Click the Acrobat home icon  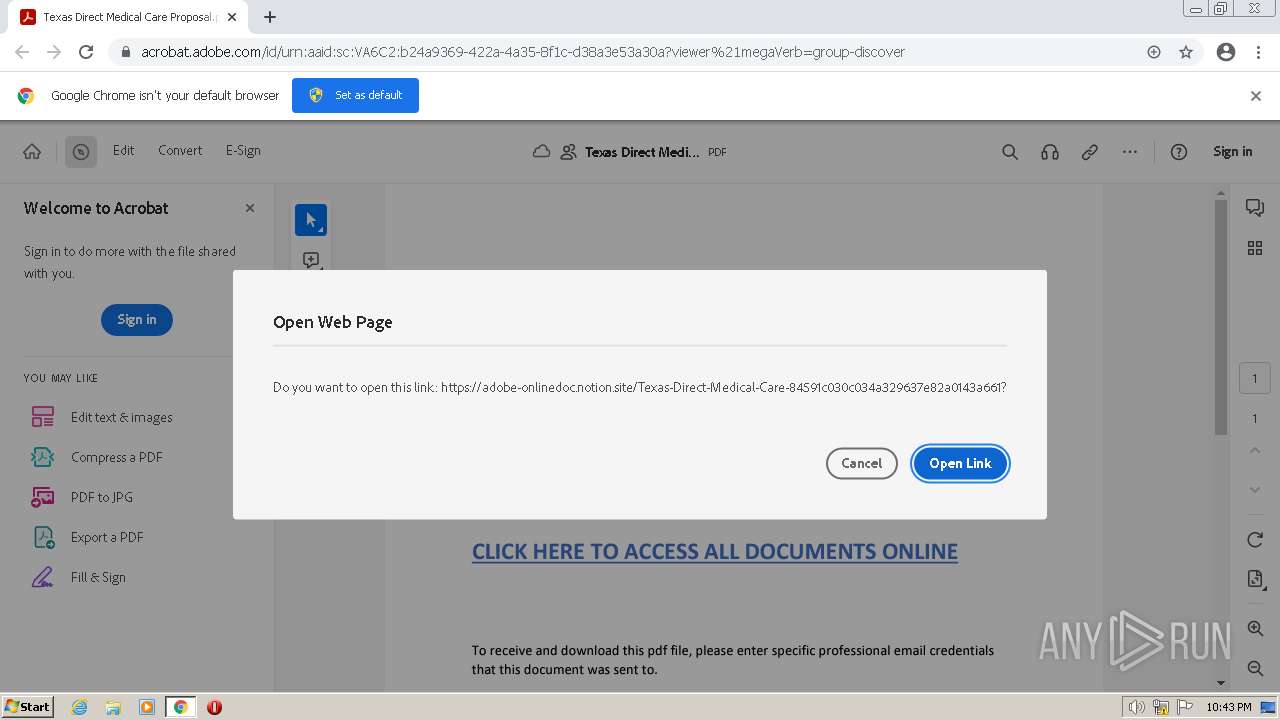[x=32, y=151]
